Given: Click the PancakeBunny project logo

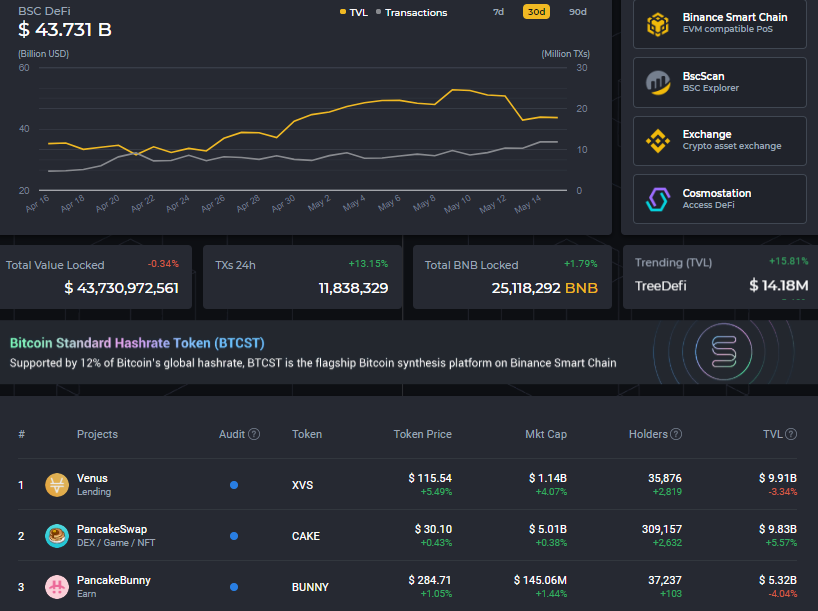Looking at the screenshot, I should coord(57,587).
